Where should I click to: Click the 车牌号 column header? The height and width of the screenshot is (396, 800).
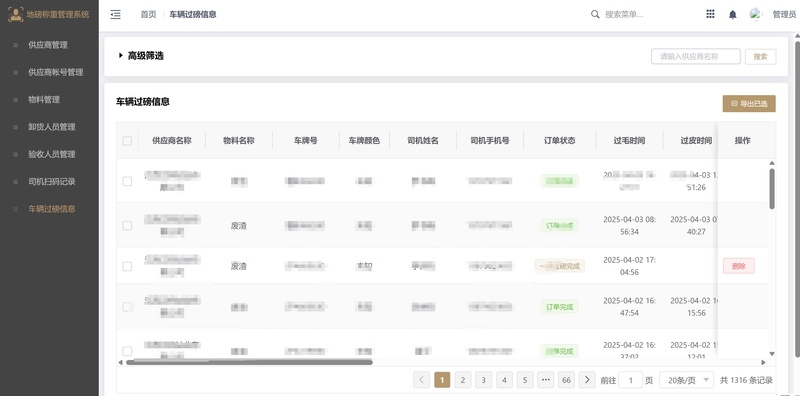(x=306, y=140)
